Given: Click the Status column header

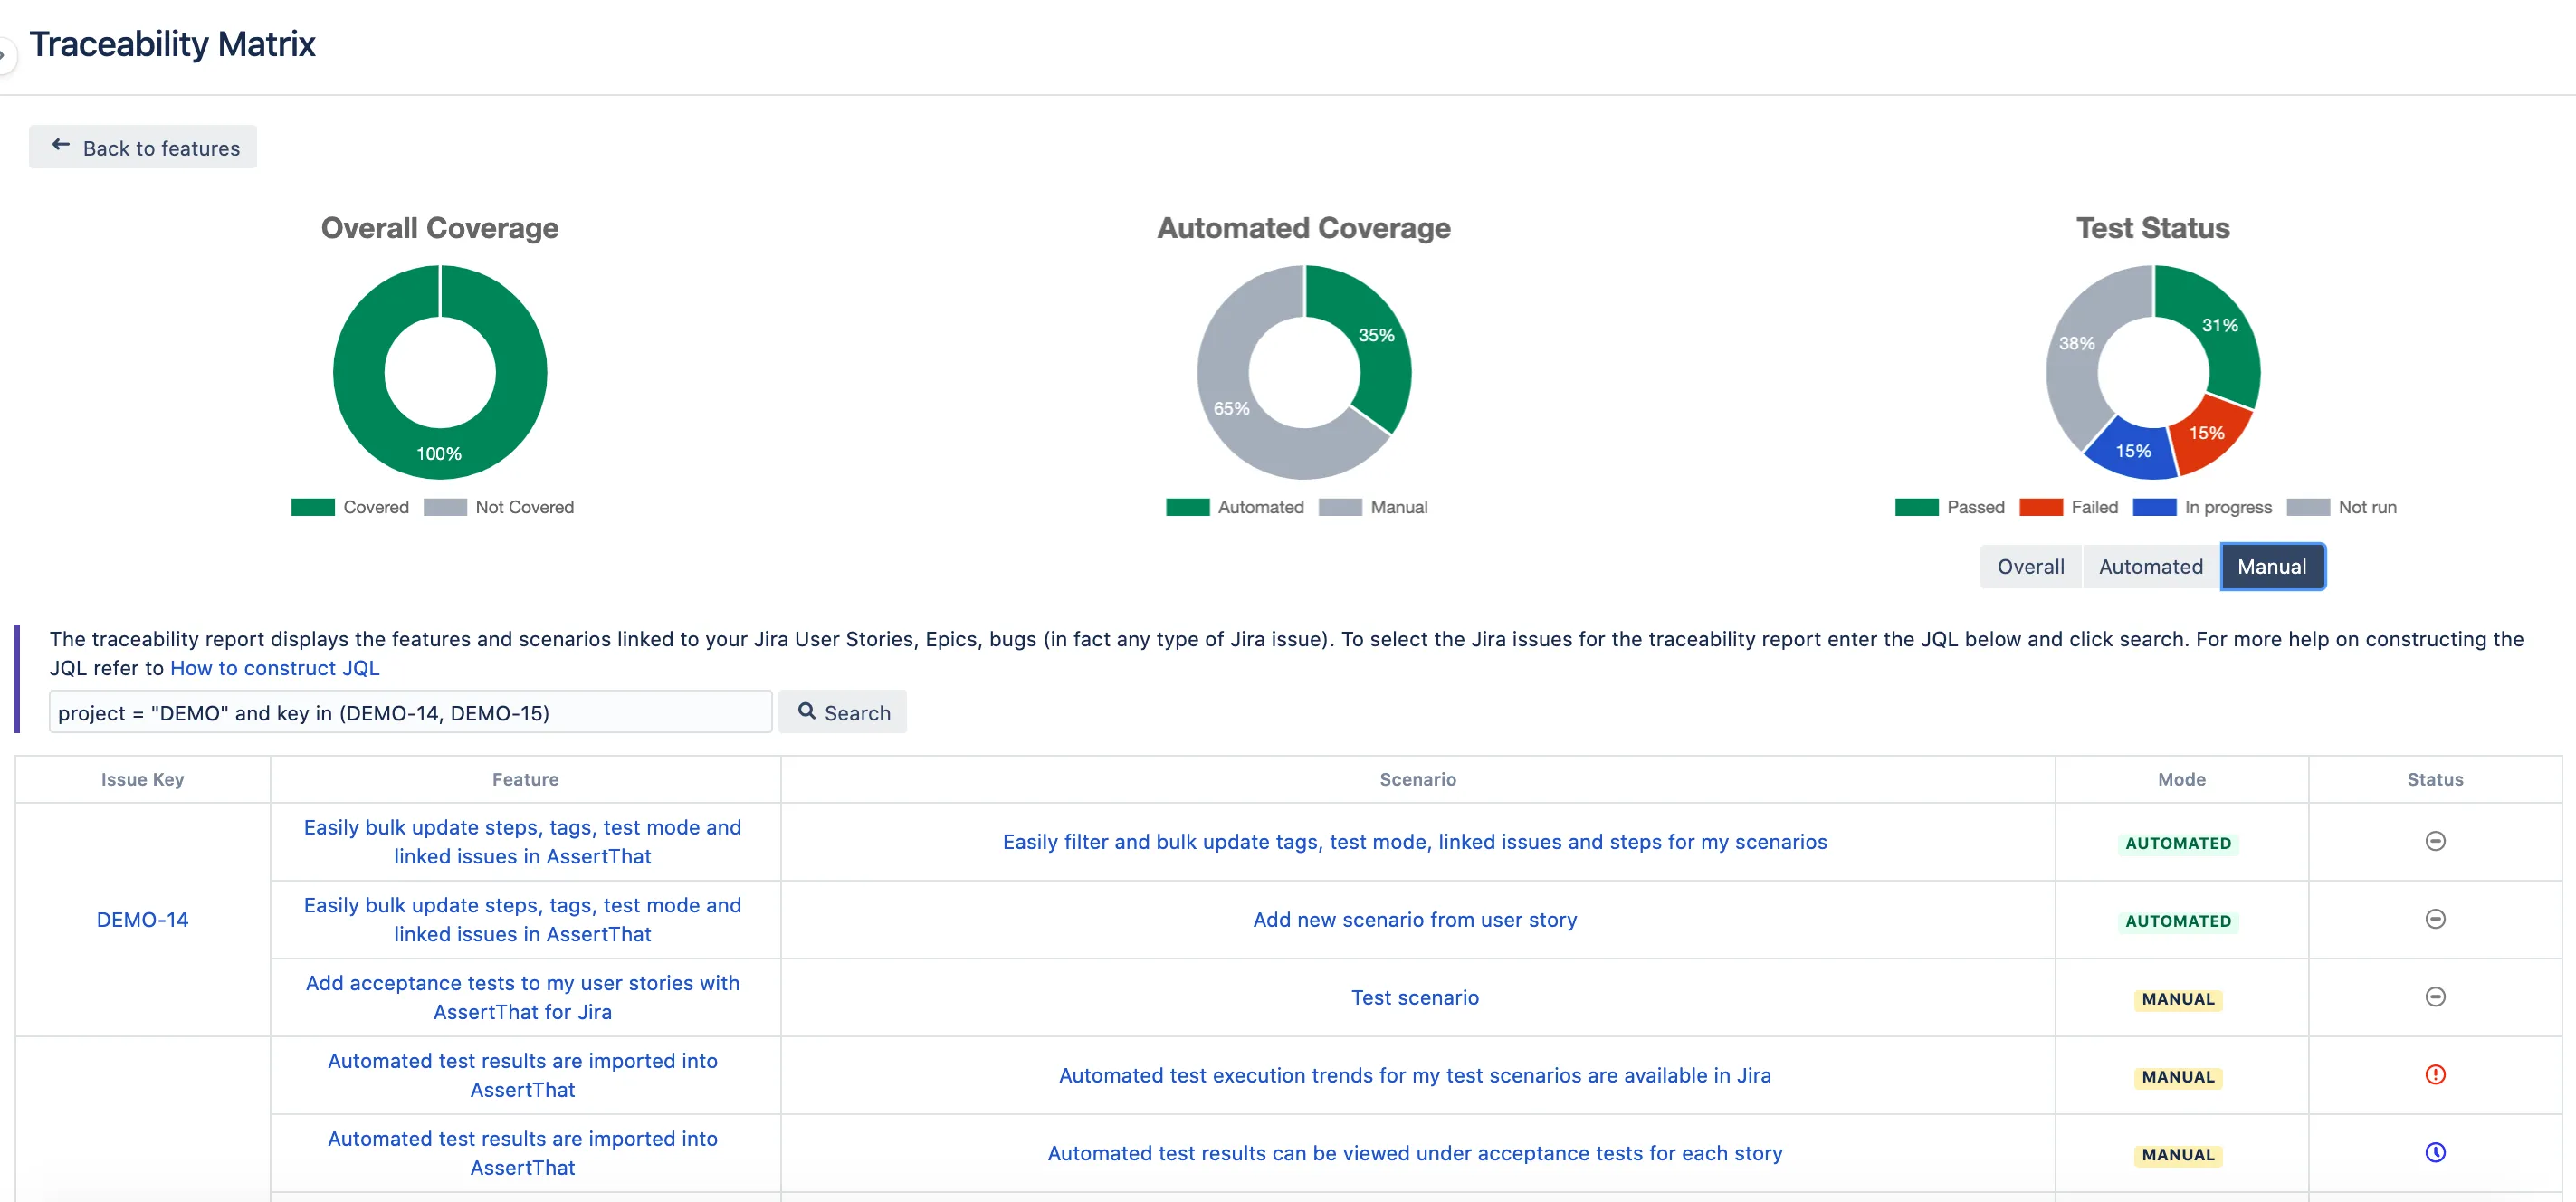Looking at the screenshot, I should [x=2434, y=779].
